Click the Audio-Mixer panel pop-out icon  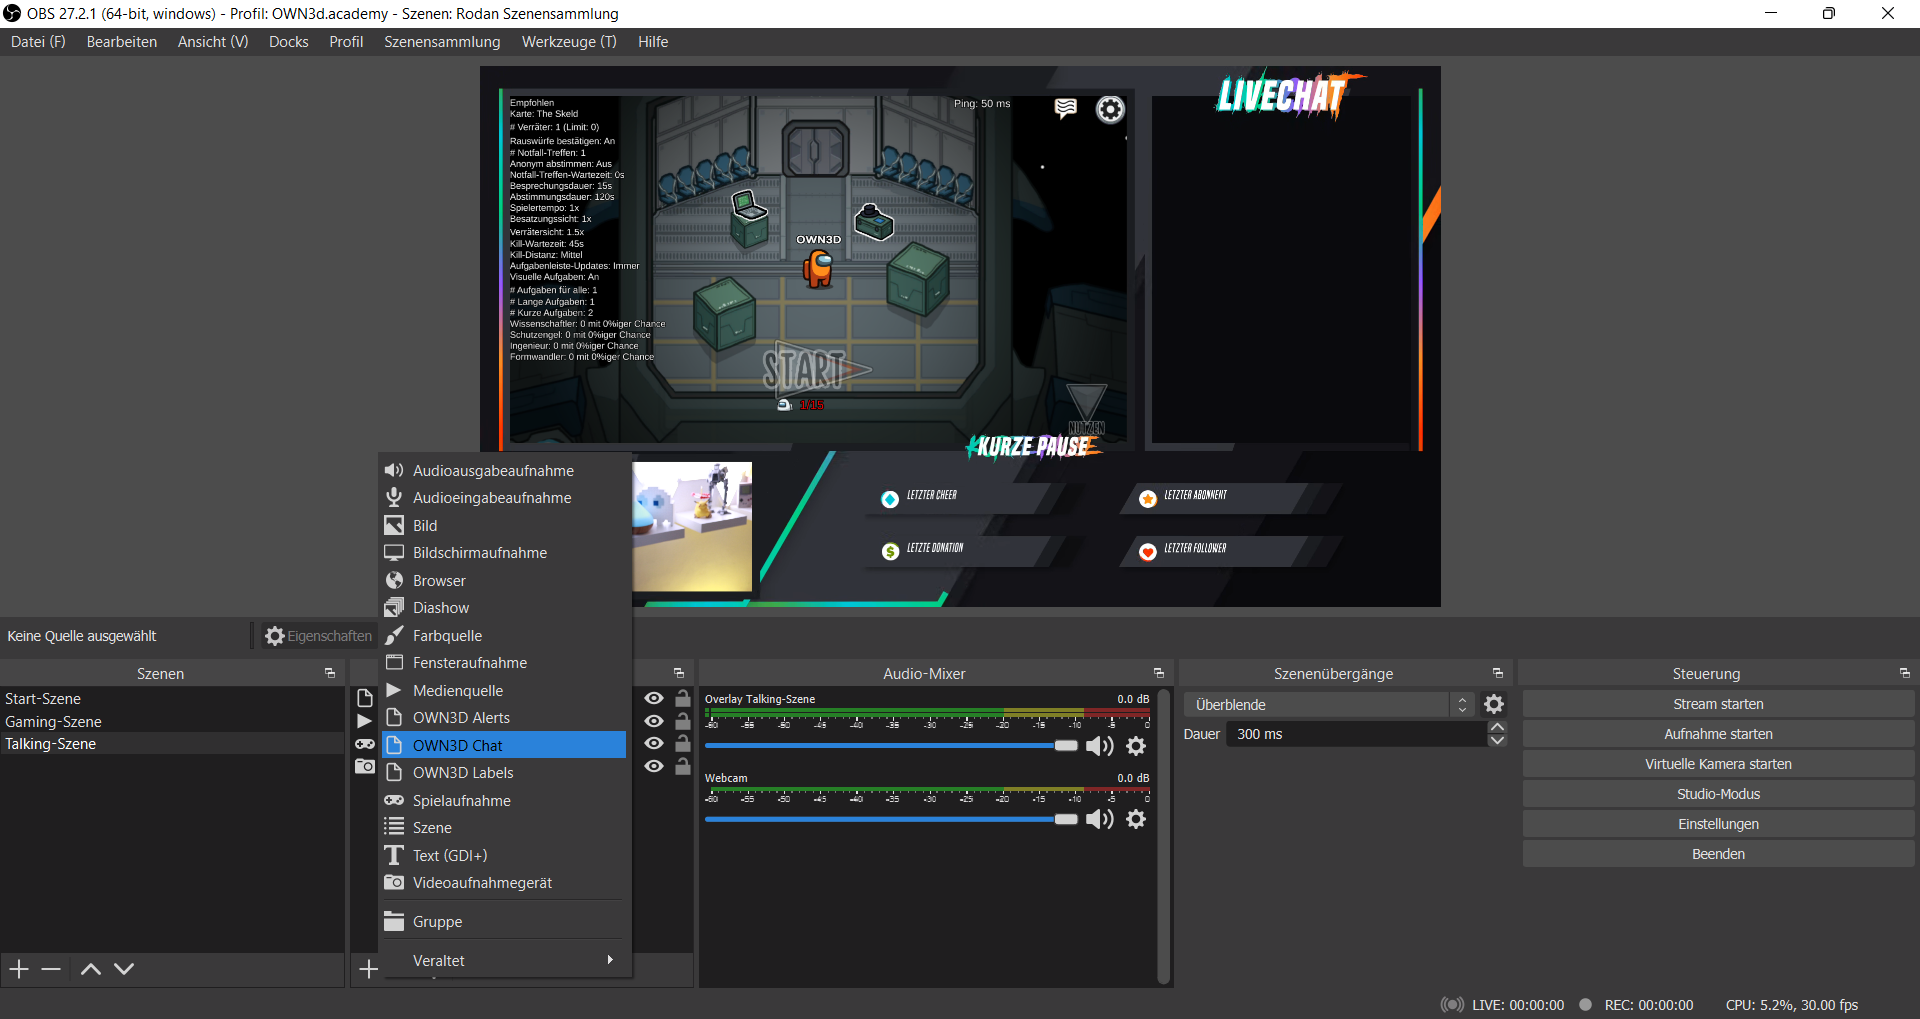pos(1158,673)
